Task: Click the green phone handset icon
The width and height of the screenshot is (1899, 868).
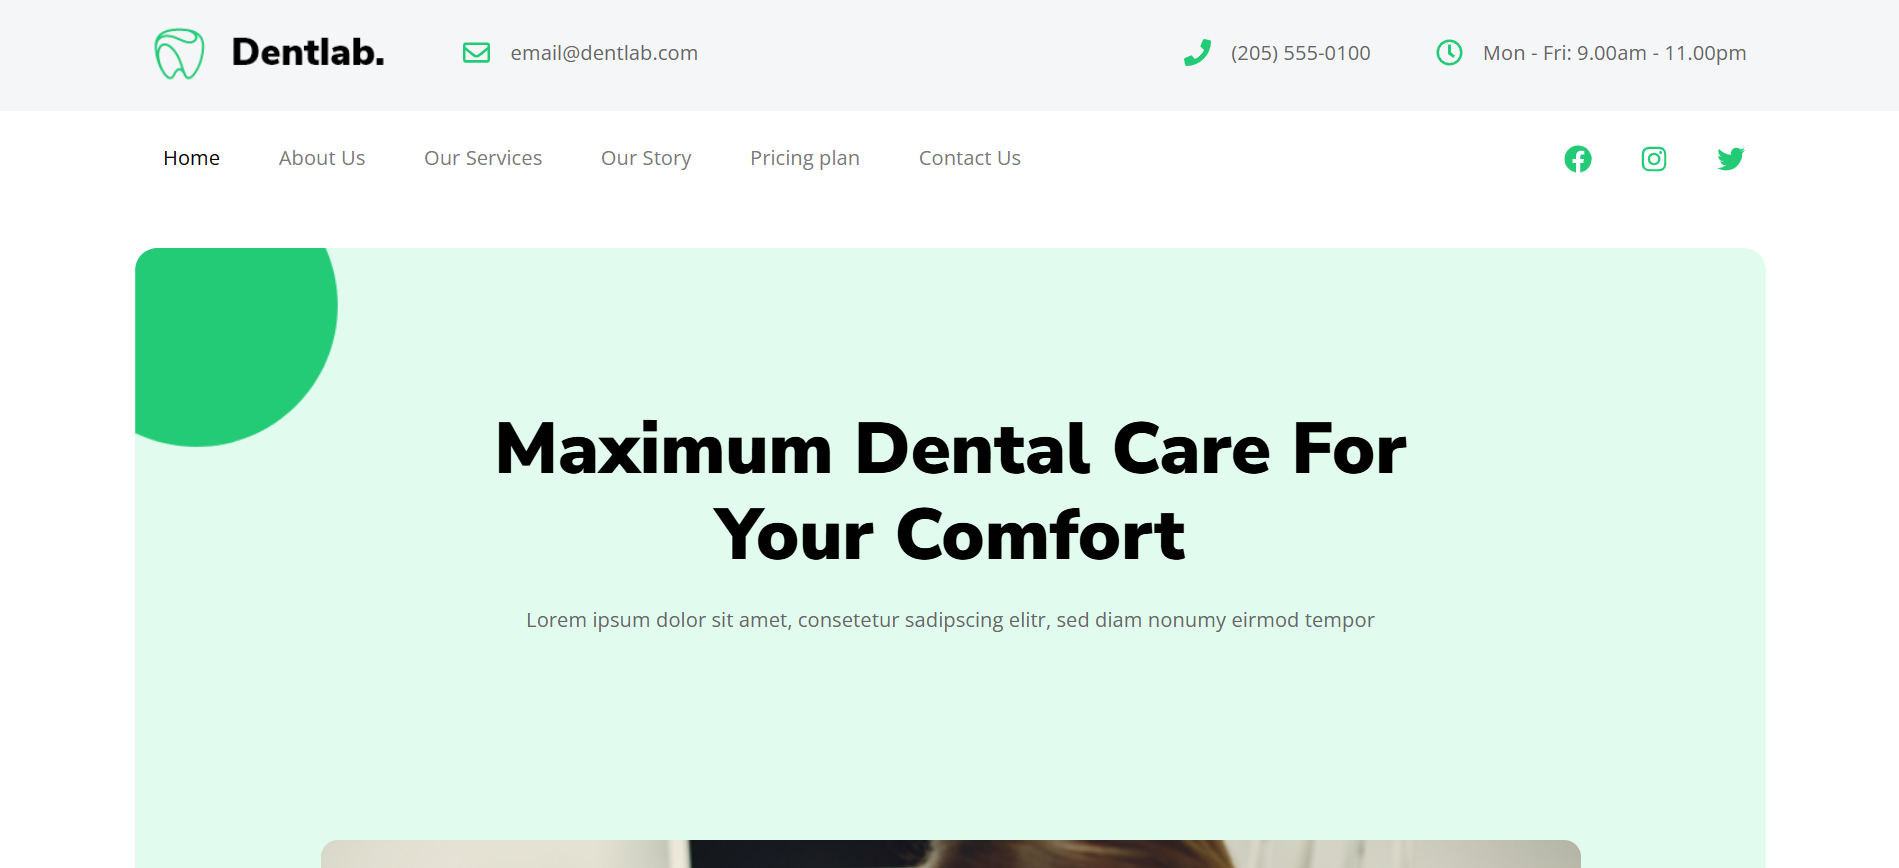Action: coord(1197,53)
